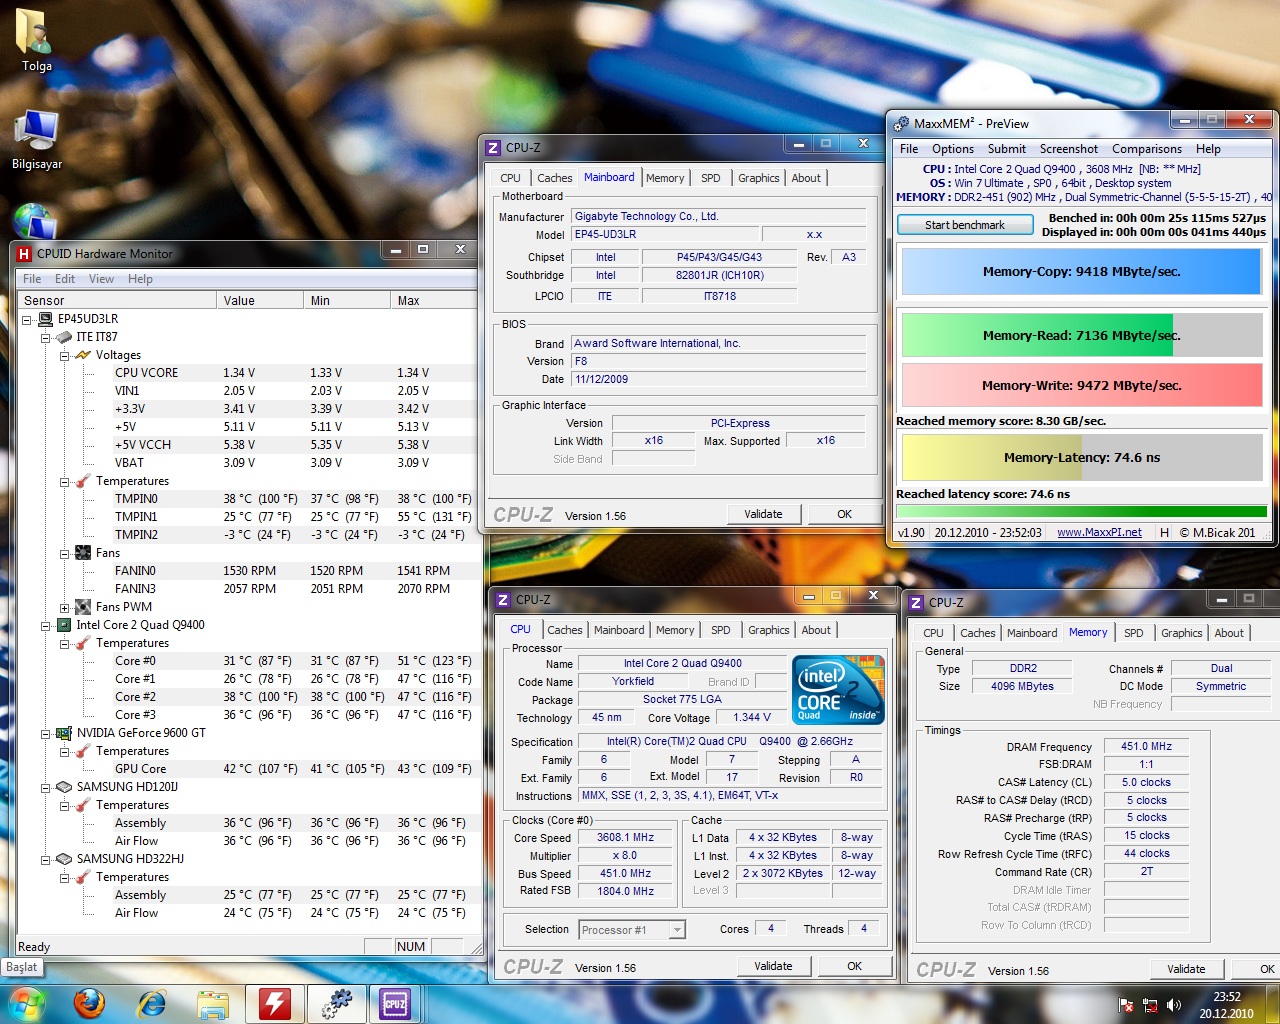Click the thermometer icon beside ITE IT87 Temperatures
Screen dimensions: 1280x1024
tap(84, 481)
